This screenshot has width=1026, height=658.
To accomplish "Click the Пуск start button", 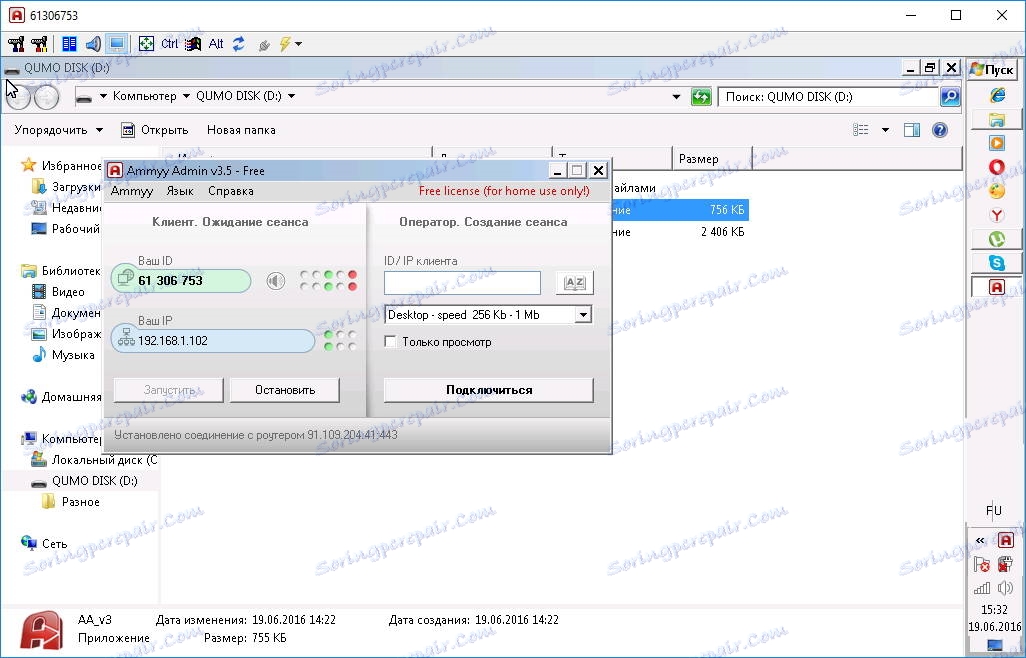I will (992, 69).
